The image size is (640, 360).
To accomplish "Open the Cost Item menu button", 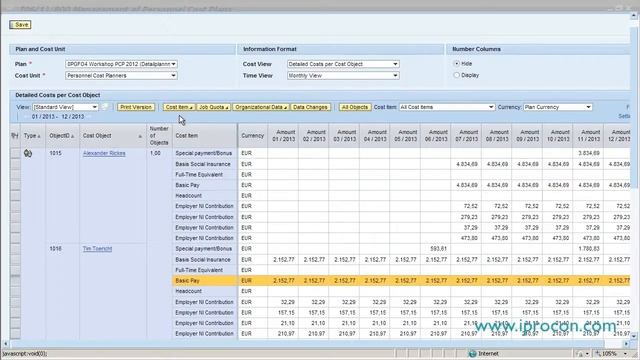I will pyautogui.click(x=179, y=107).
